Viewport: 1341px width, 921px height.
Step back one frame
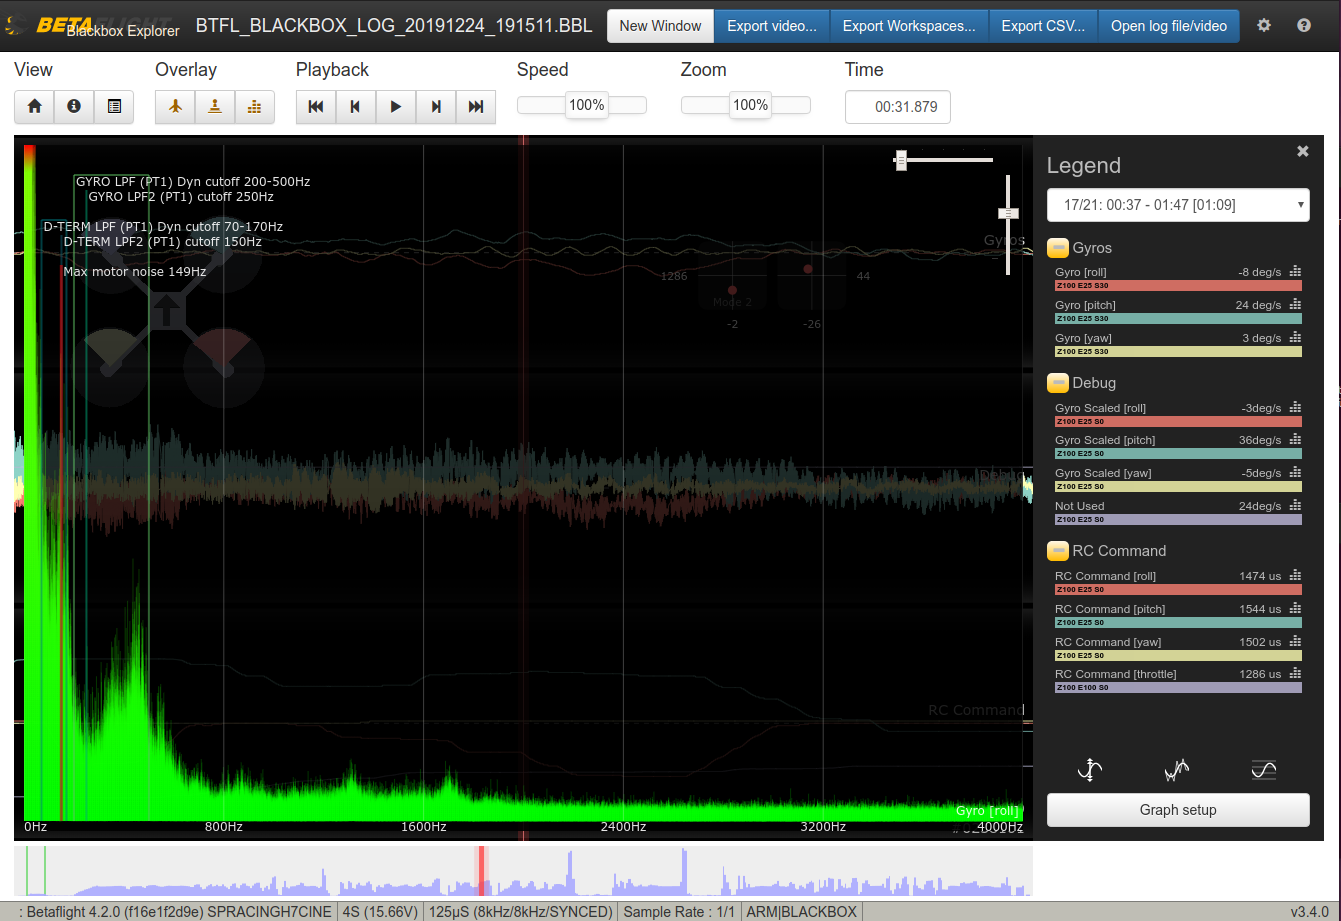(x=356, y=106)
